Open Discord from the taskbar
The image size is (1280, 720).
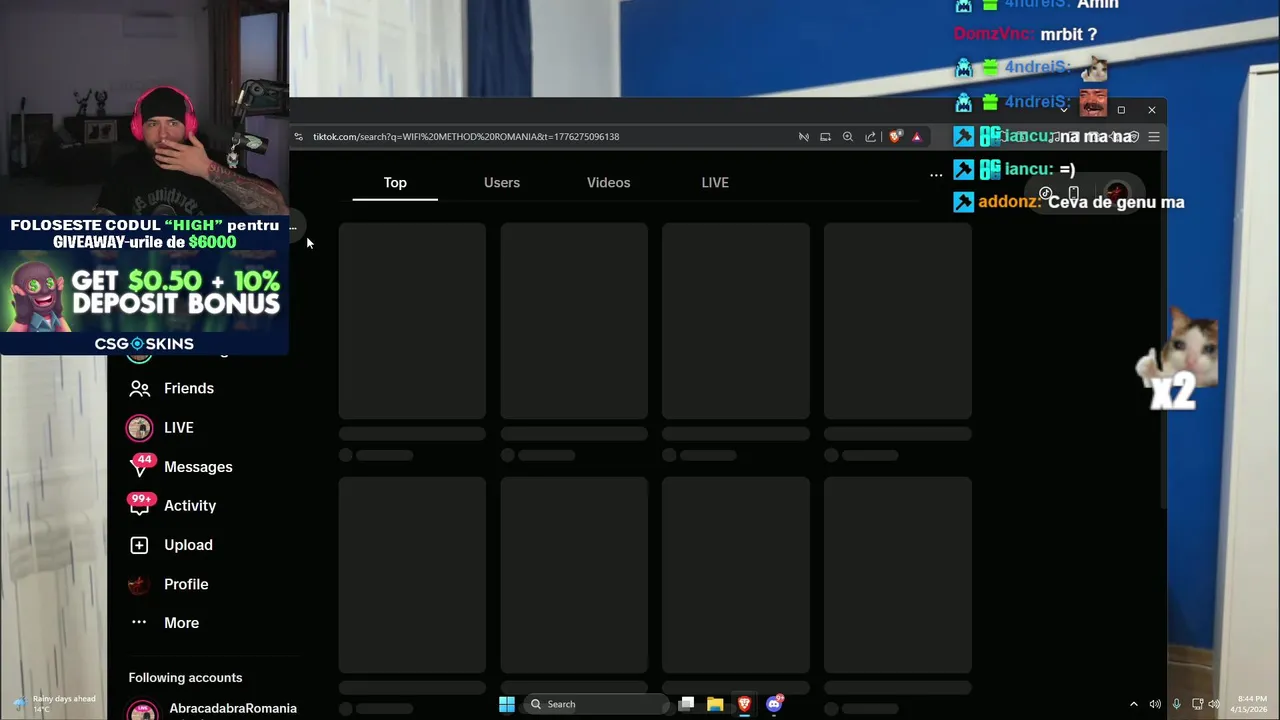(x=774, y=704)
